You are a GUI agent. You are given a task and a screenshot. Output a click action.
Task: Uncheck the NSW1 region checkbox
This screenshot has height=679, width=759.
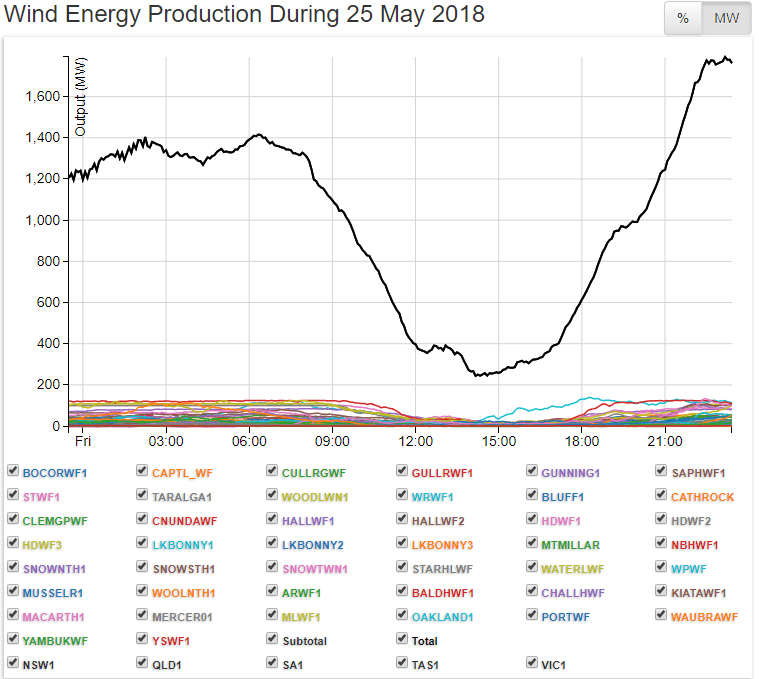[x=13, y=662]
